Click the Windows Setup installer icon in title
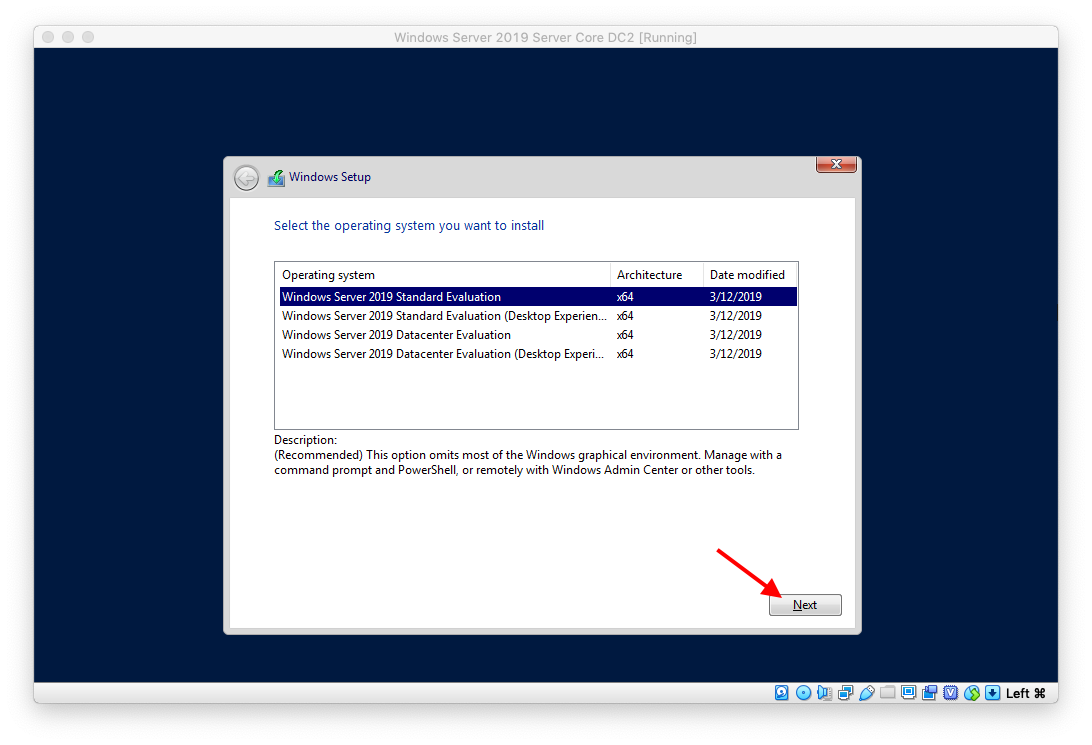Viewport: 1092px width, 745px height. (276, 178)
